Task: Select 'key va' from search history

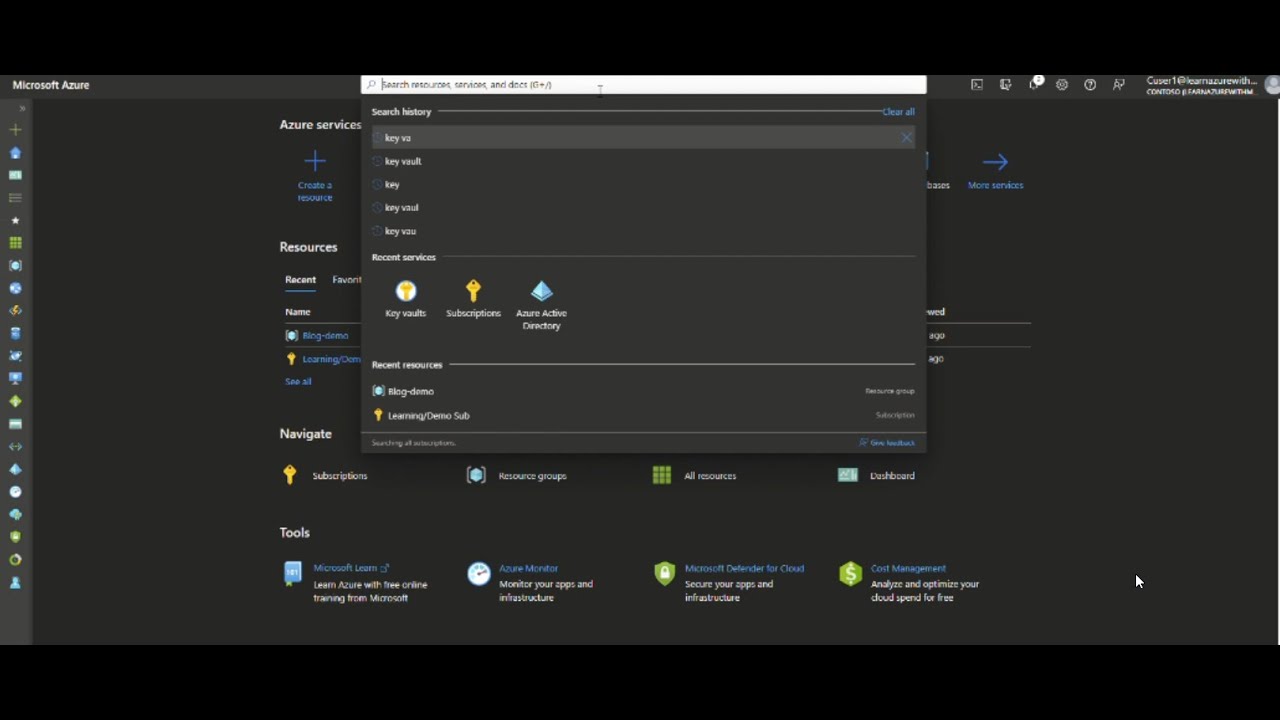Action: coord(643,138)
